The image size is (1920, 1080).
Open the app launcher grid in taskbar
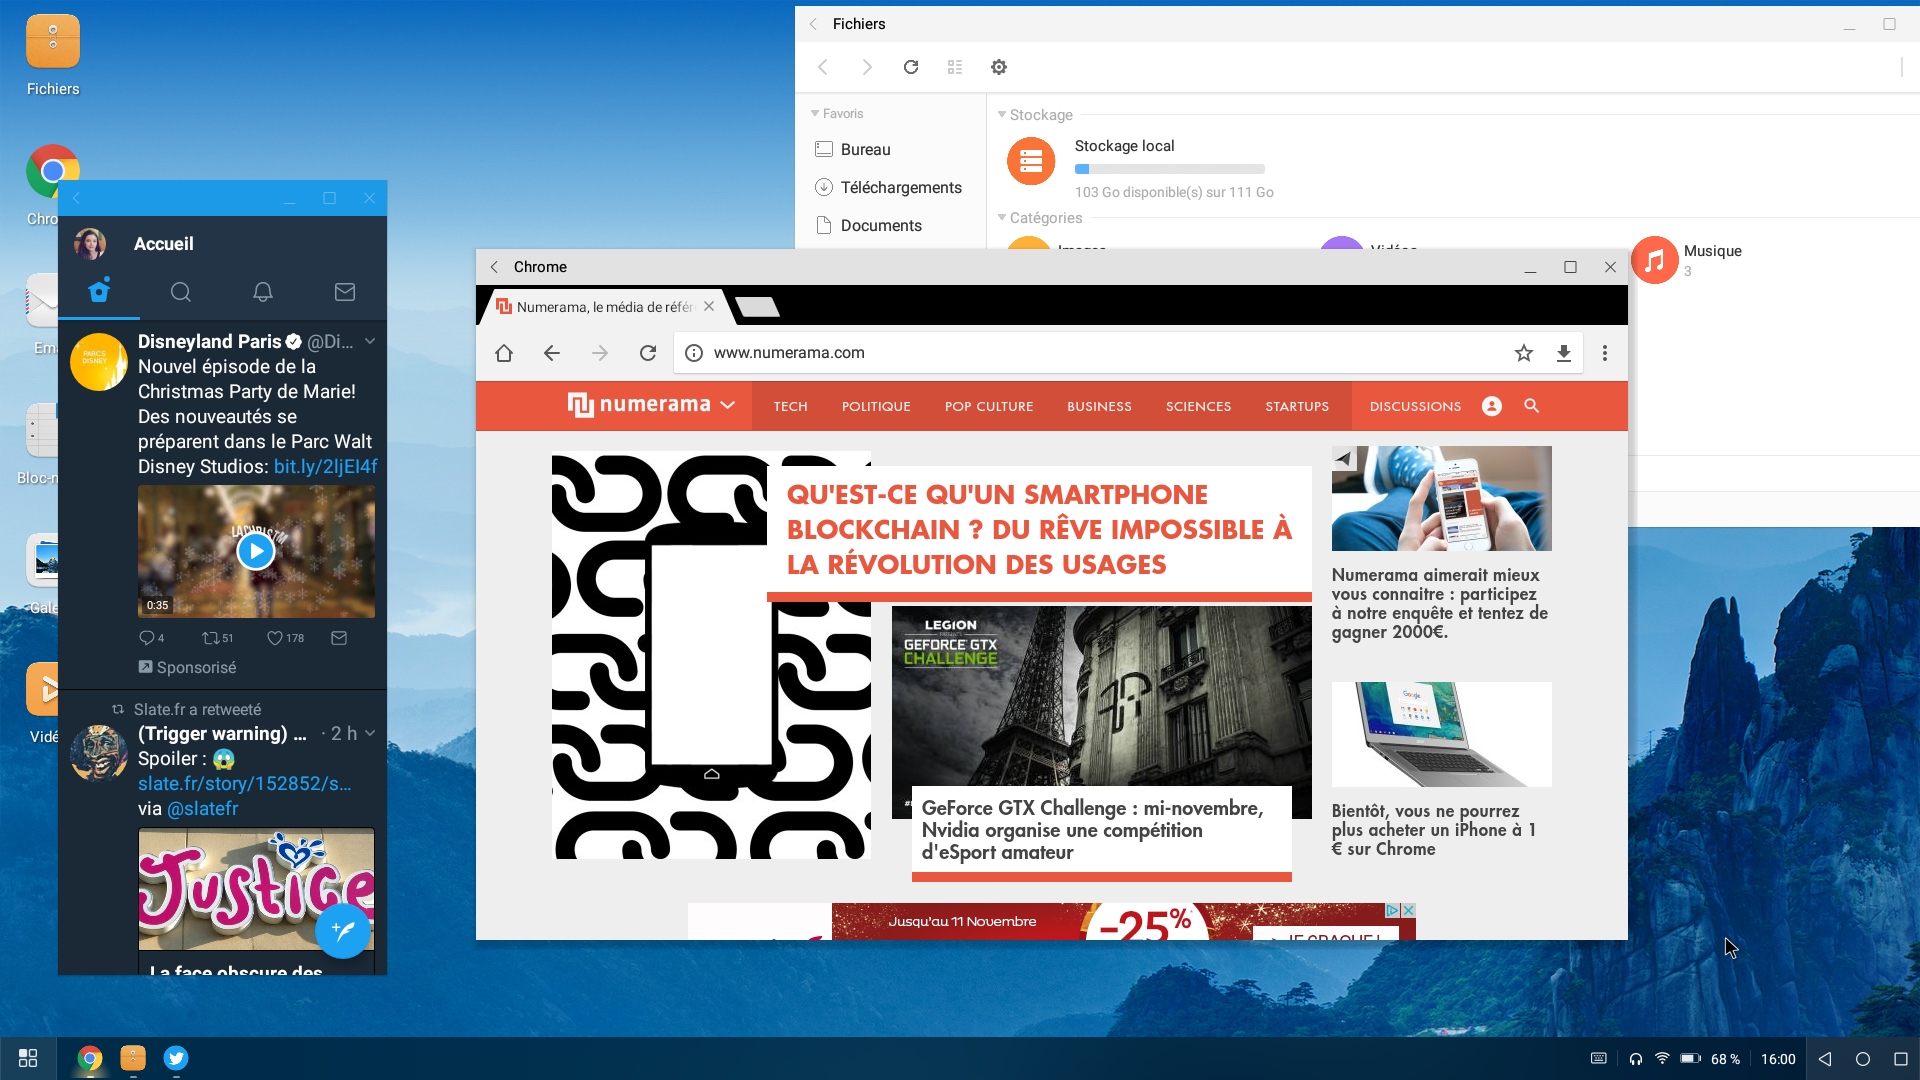28,1058
